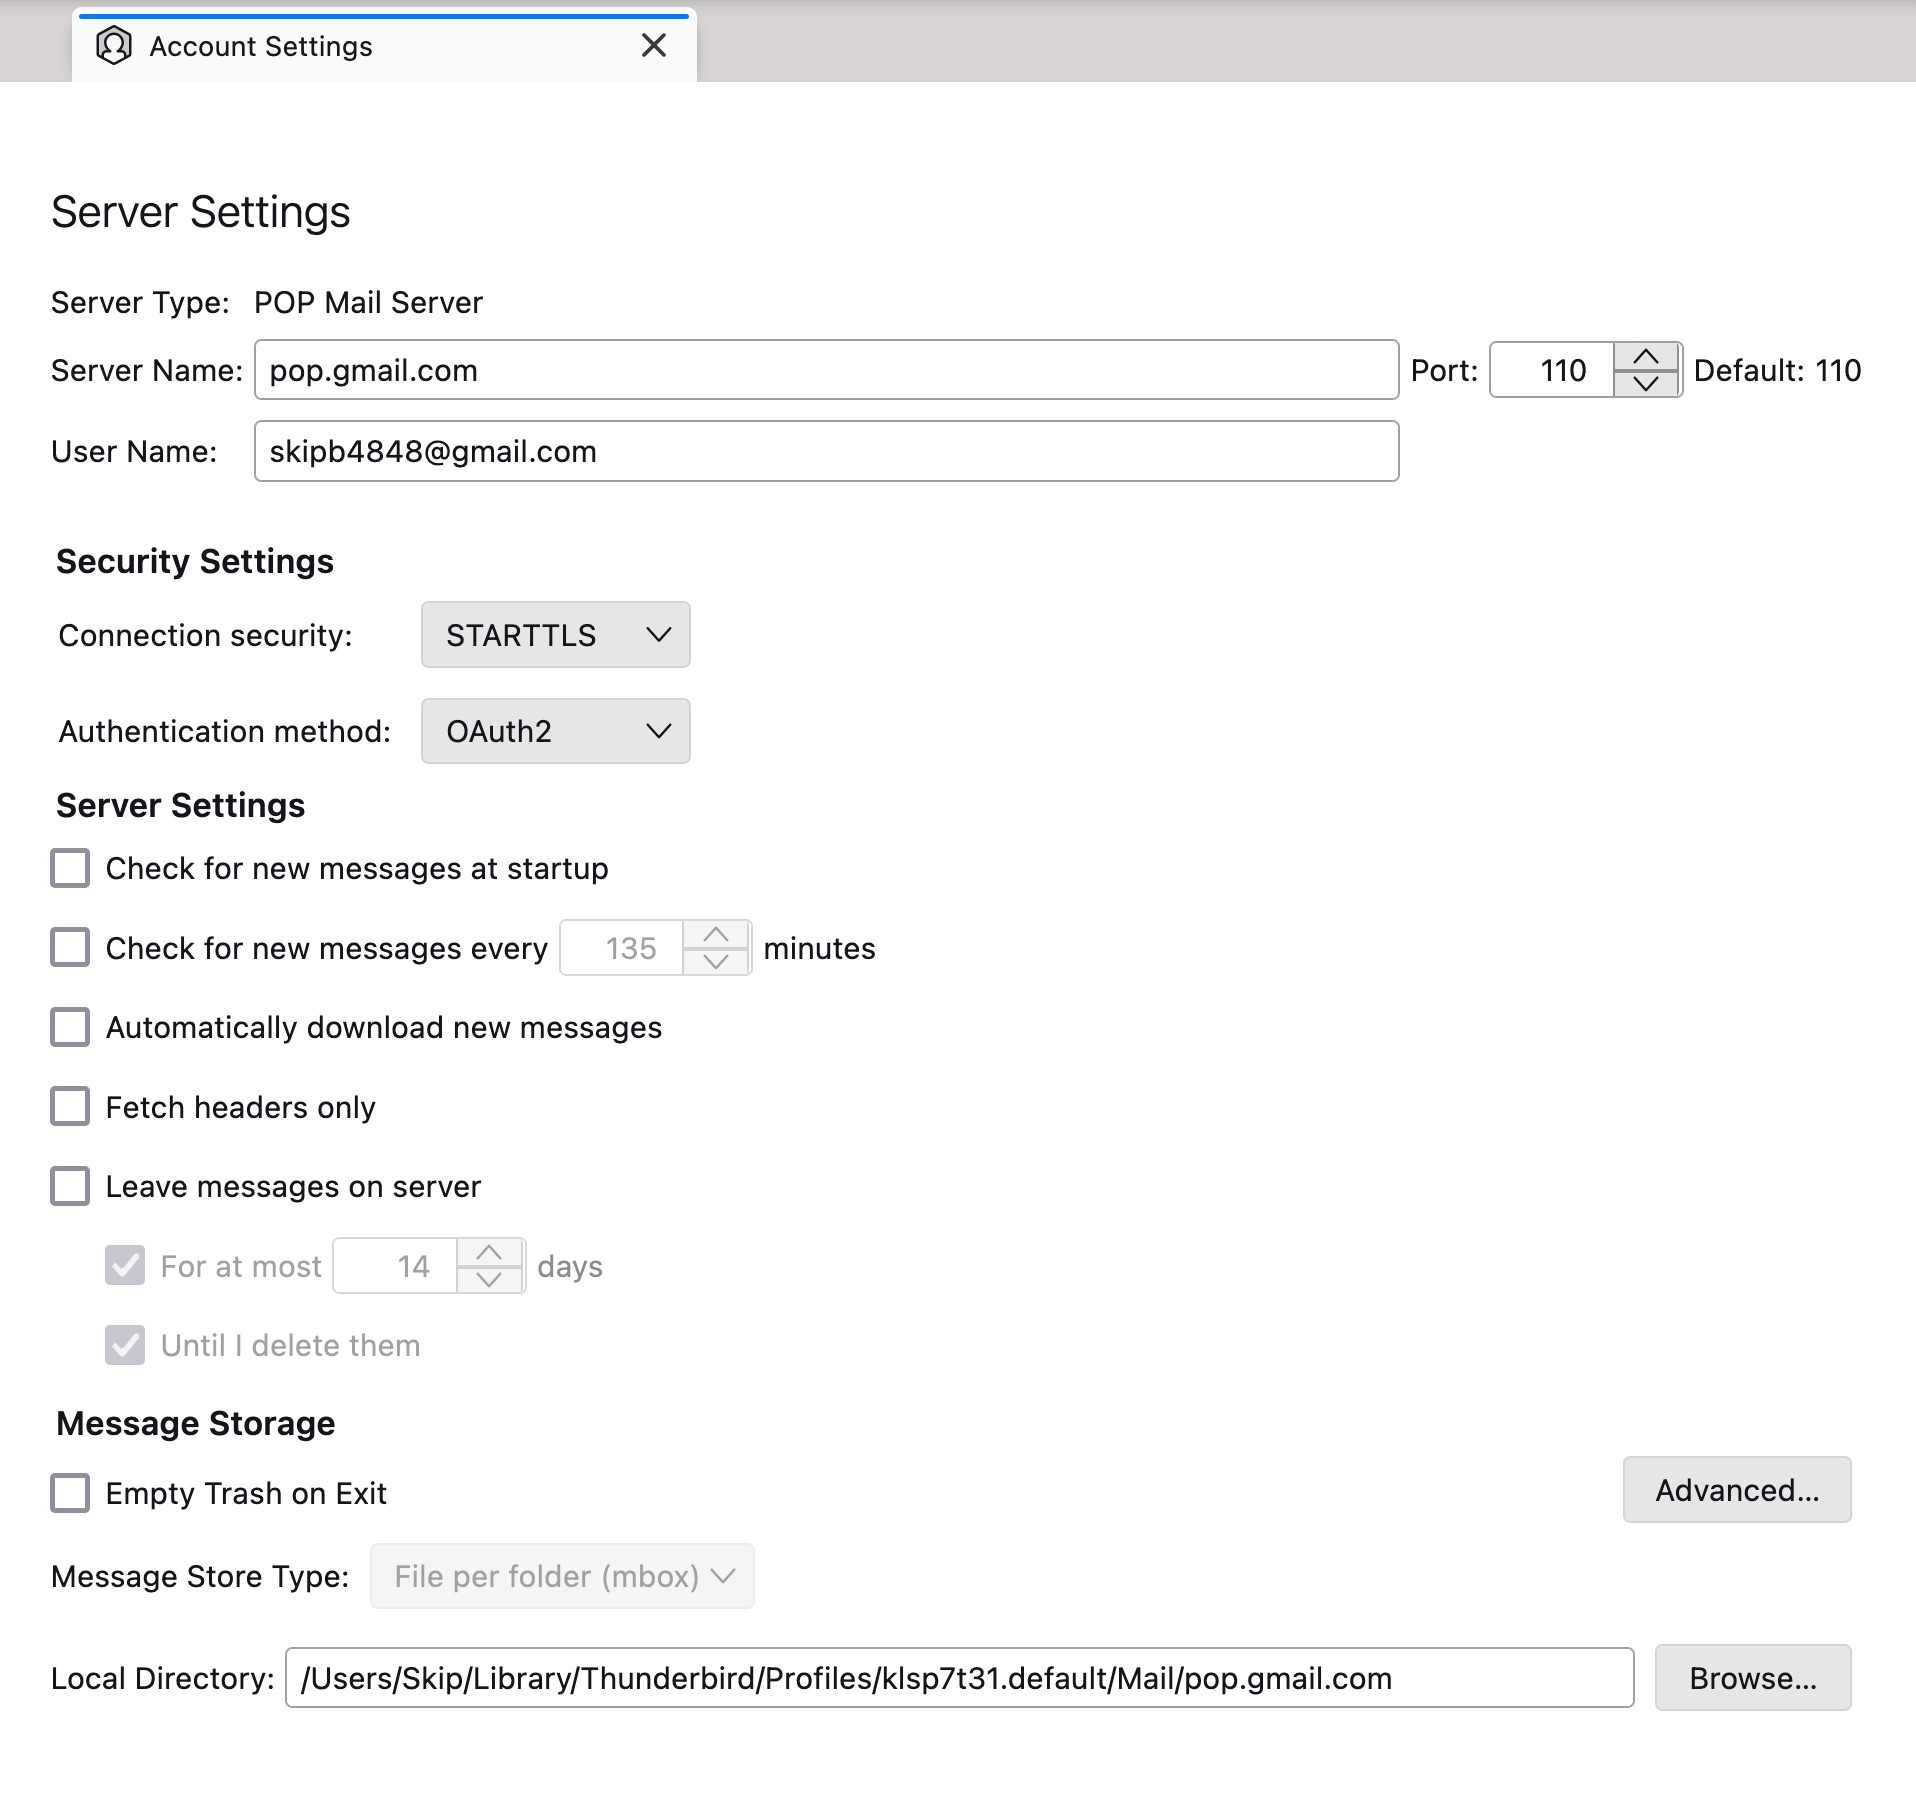Click the User Name input field
This screenshot has height=1800, width=1916.
click(826, 451)
